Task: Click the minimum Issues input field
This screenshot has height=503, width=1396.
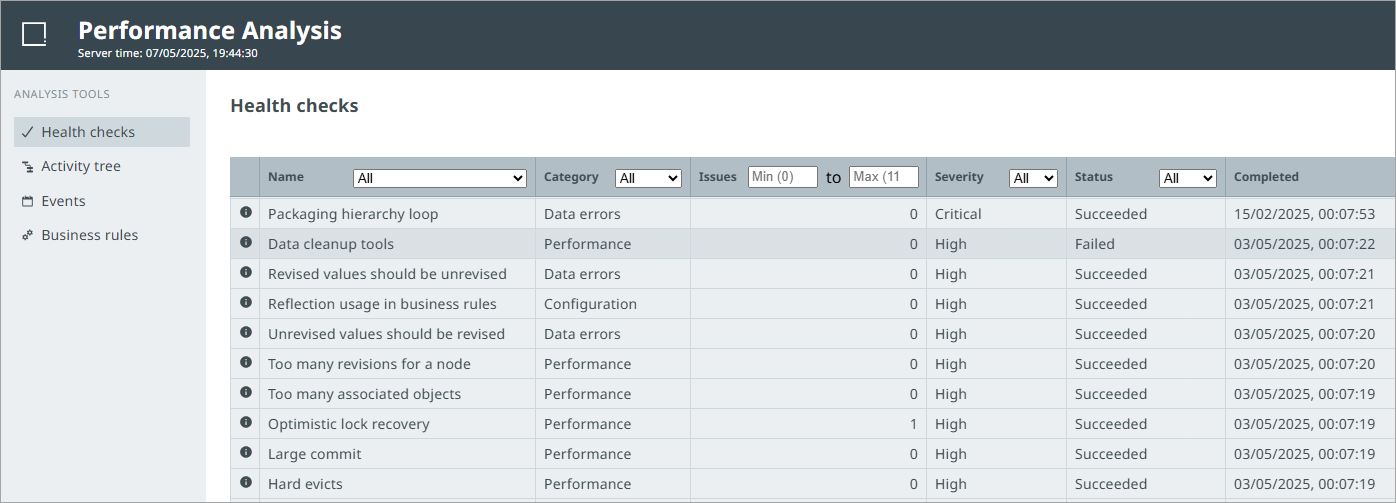Action: tap(782, 177)
